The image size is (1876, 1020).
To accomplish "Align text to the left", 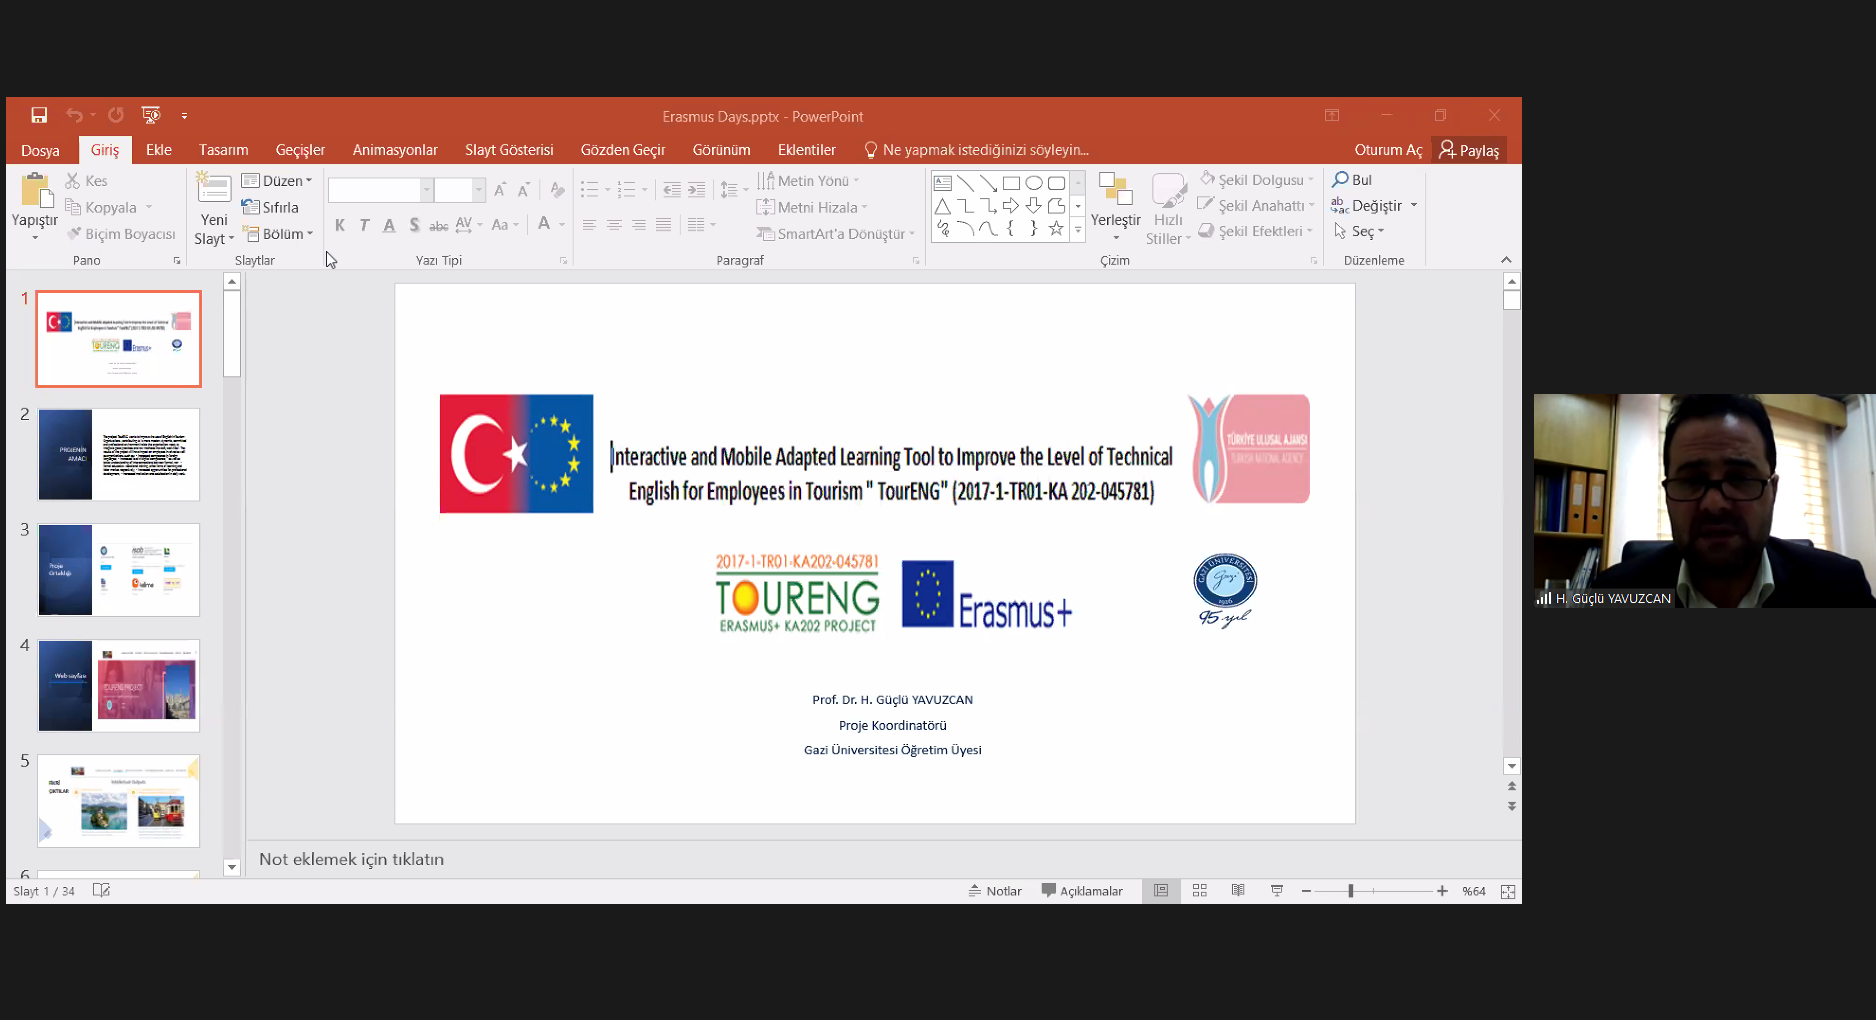I will pos(589,225).
